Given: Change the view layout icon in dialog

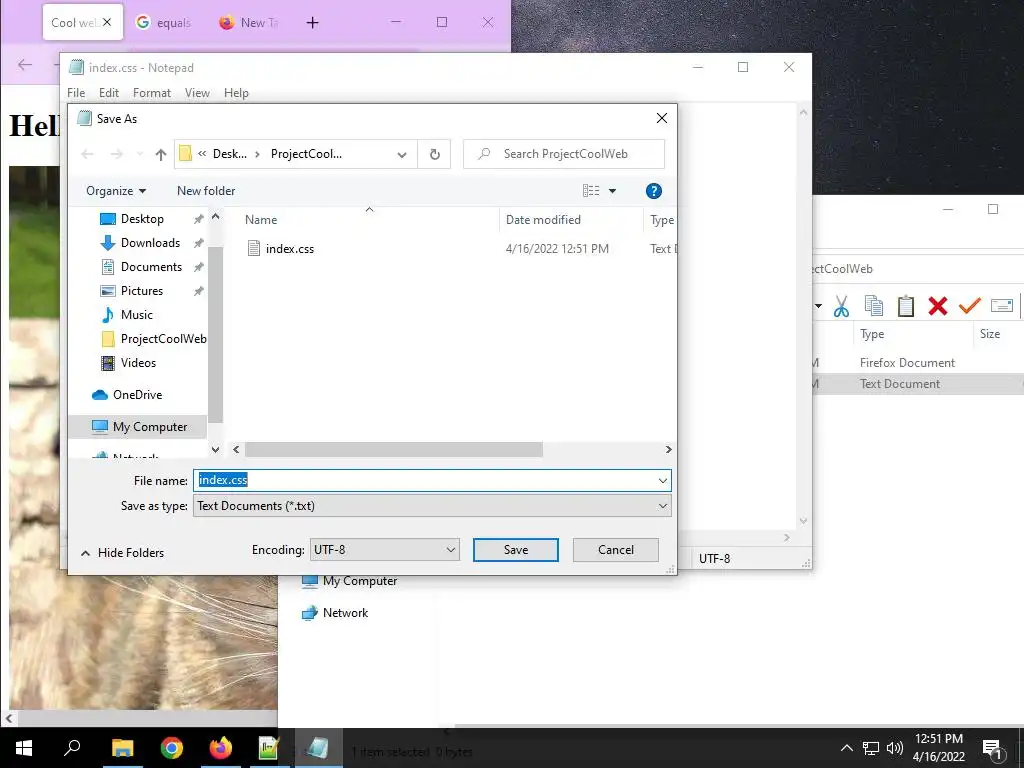Looking at the screenshot, I should click(591, 191).
